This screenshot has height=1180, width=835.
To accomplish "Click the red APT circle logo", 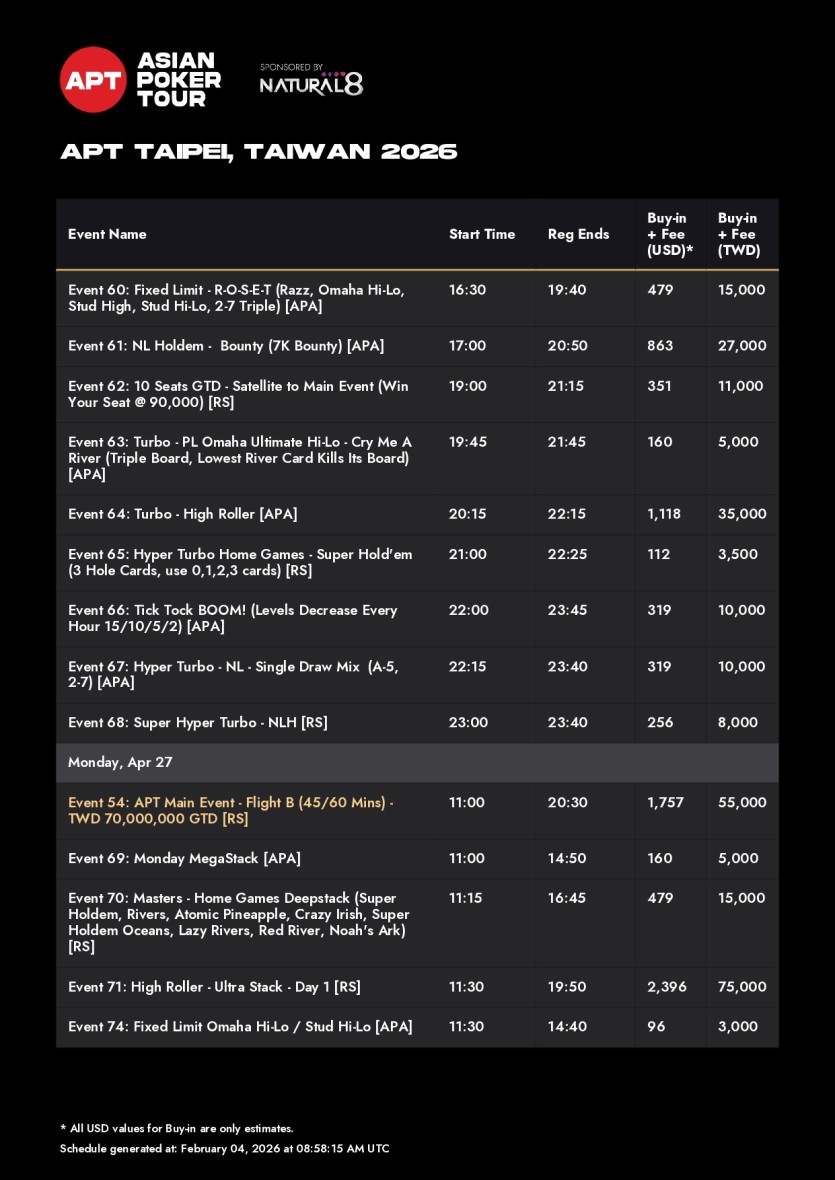I will tap(93, 80).
